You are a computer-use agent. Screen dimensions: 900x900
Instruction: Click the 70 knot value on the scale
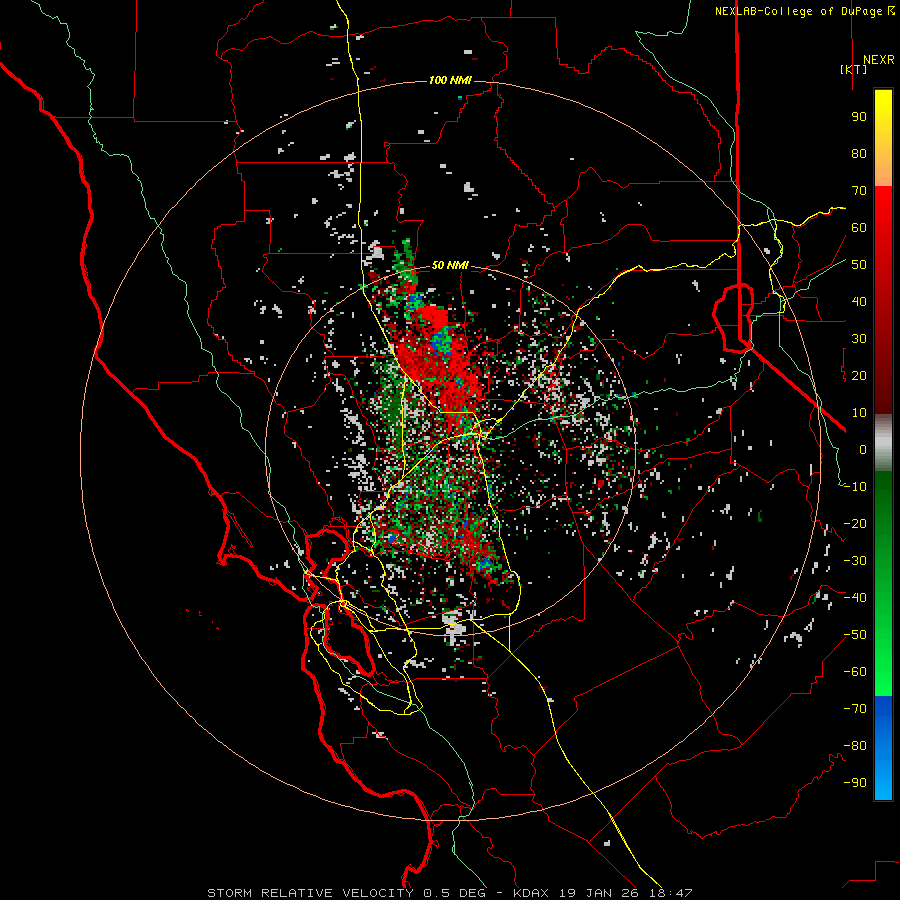tap(859, 191)
